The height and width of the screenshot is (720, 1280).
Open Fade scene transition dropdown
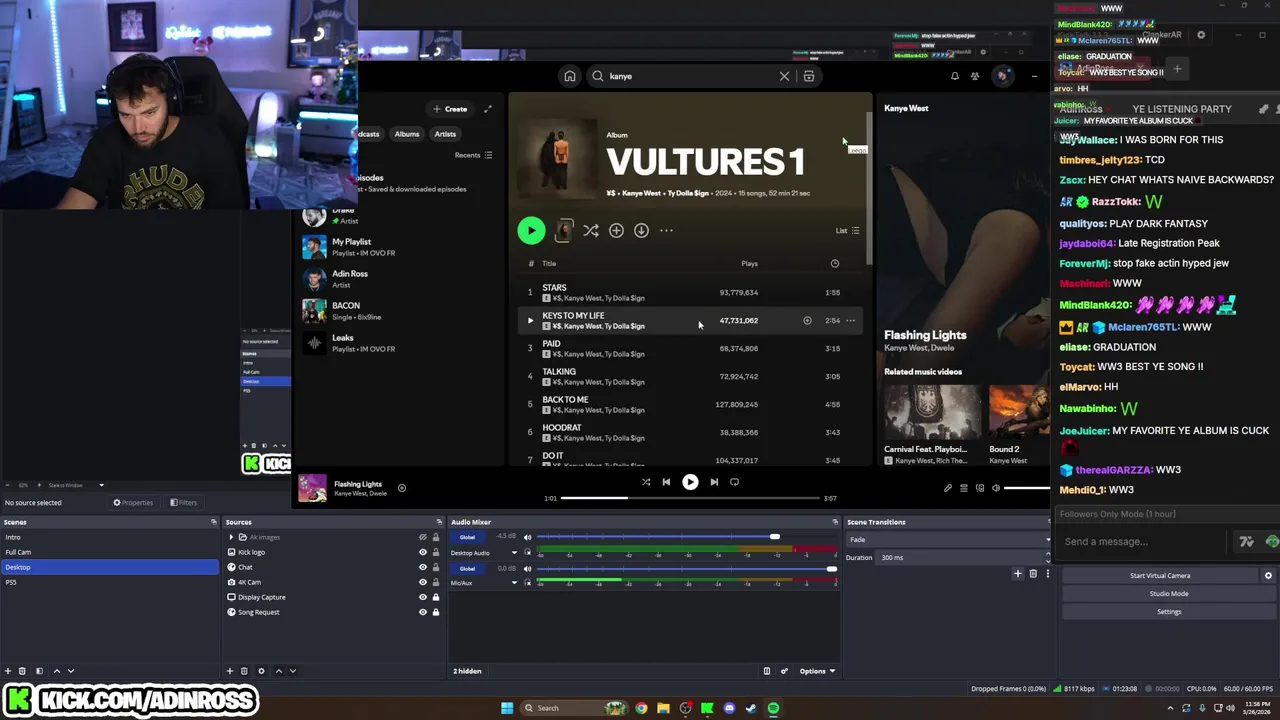(x=948, y=540)
